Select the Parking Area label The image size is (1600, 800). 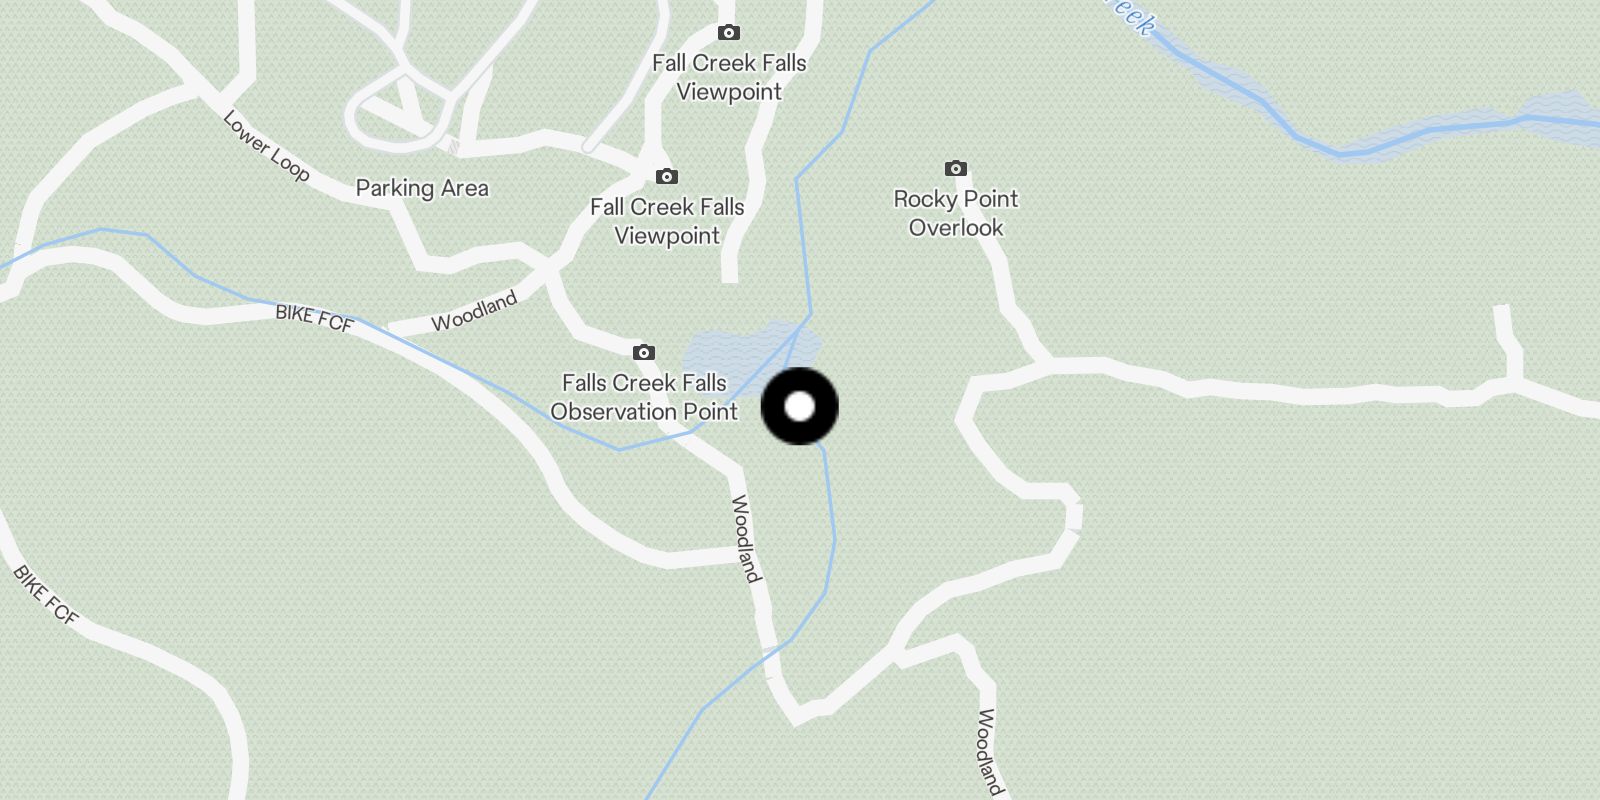[x=422, y=188]
